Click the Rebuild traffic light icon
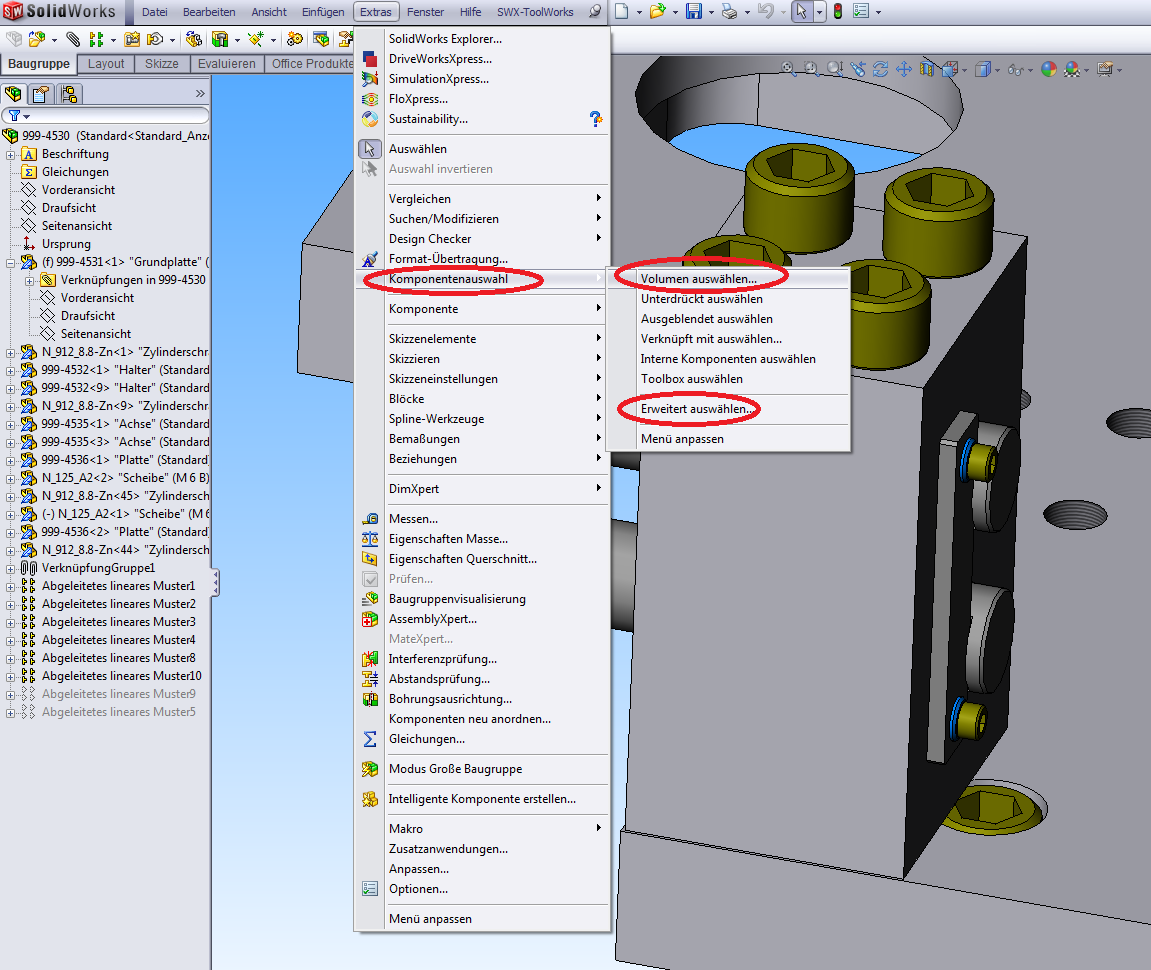 [838, 11]
